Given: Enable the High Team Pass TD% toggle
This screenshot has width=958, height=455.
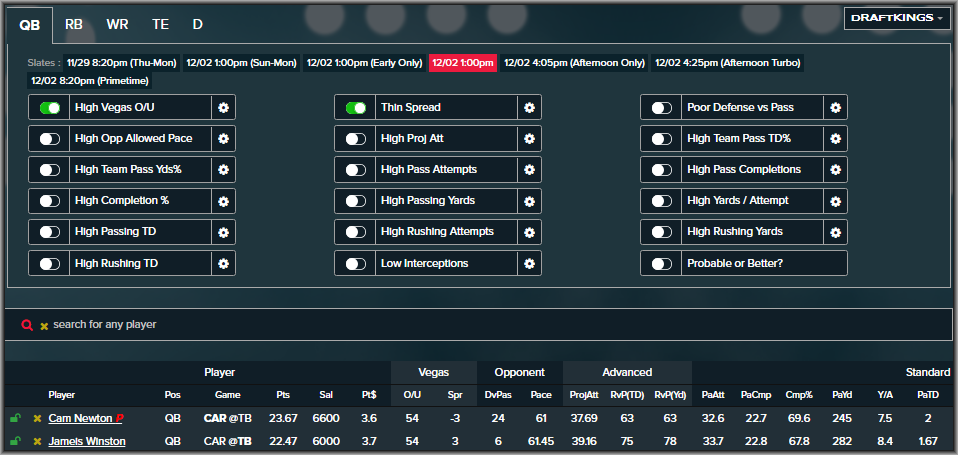Looking at the screenshot, I should (x=662, y=139).
